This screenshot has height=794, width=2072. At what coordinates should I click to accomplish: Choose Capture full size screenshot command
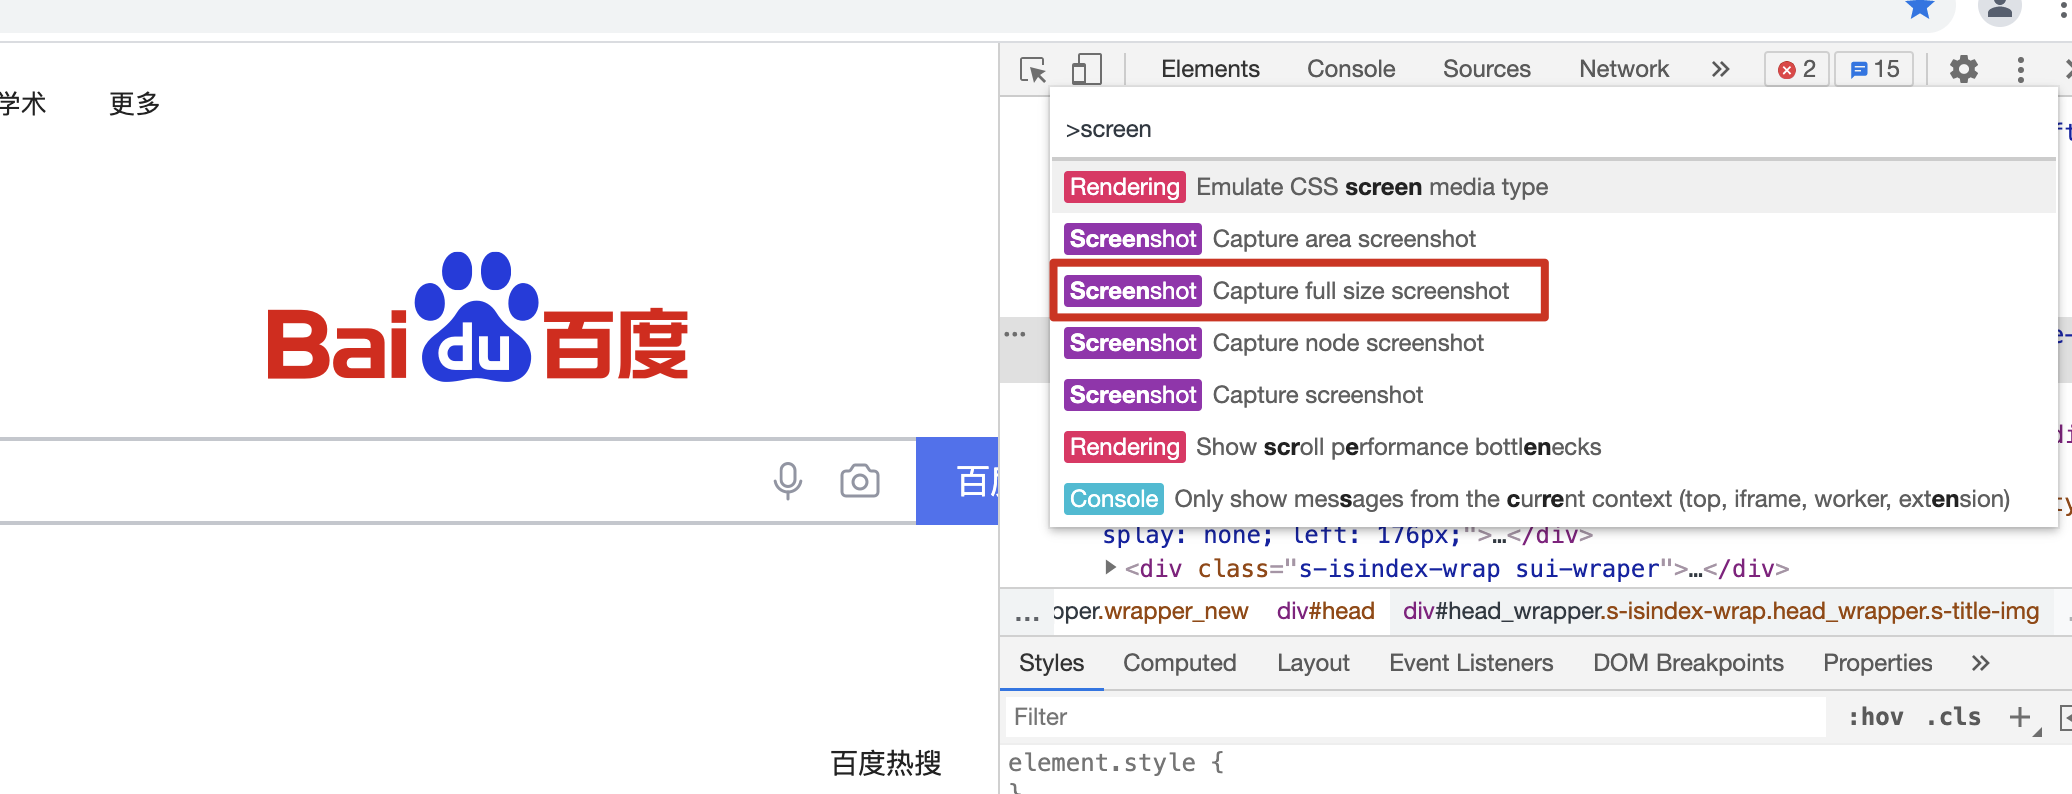click(1554, 291)
